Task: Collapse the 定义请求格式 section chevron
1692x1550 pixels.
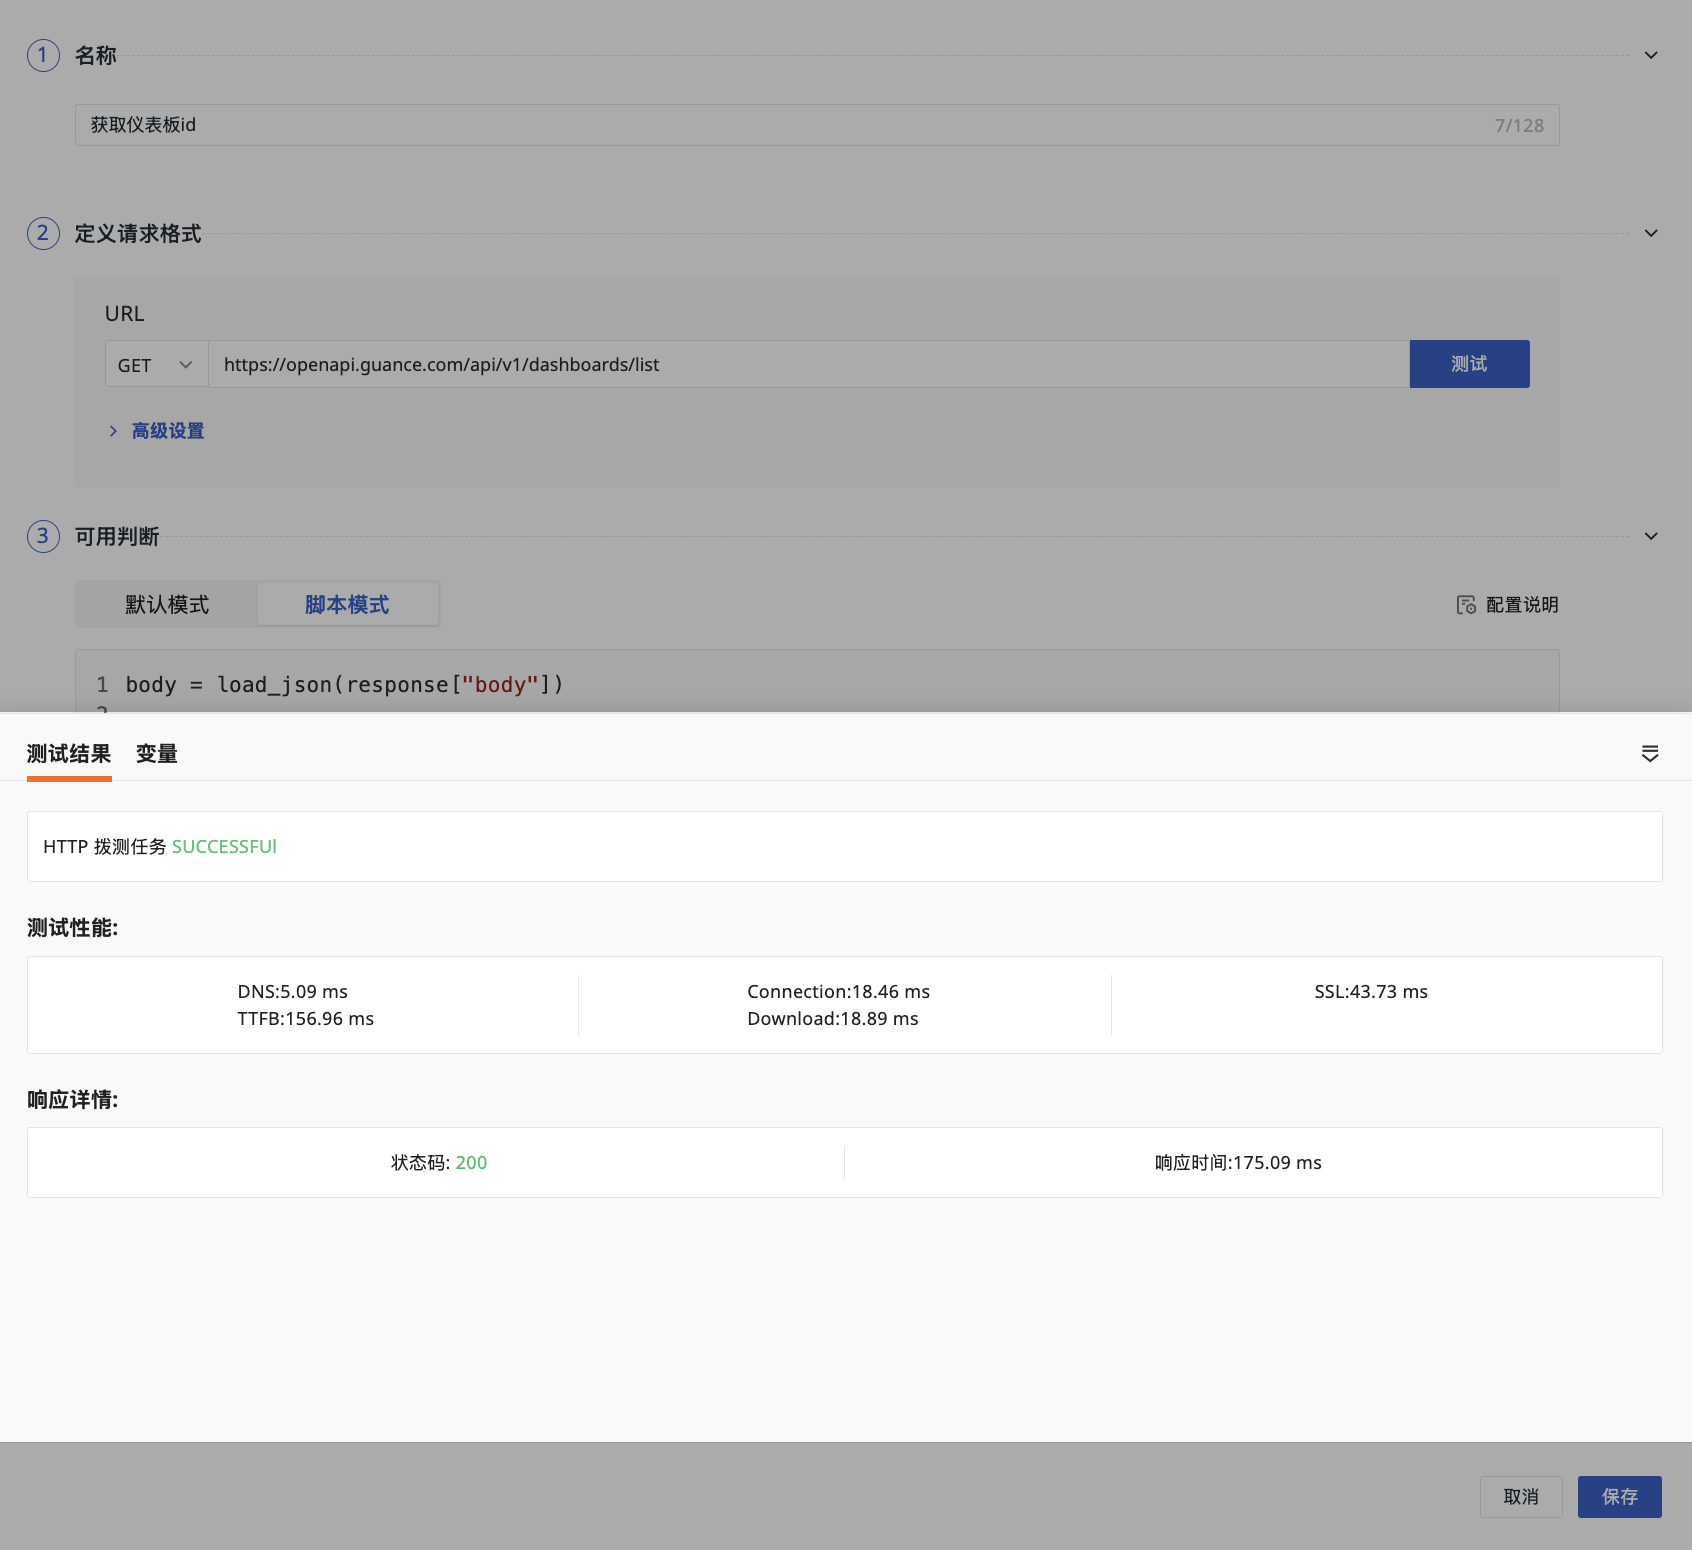Action: (1651, 234)
